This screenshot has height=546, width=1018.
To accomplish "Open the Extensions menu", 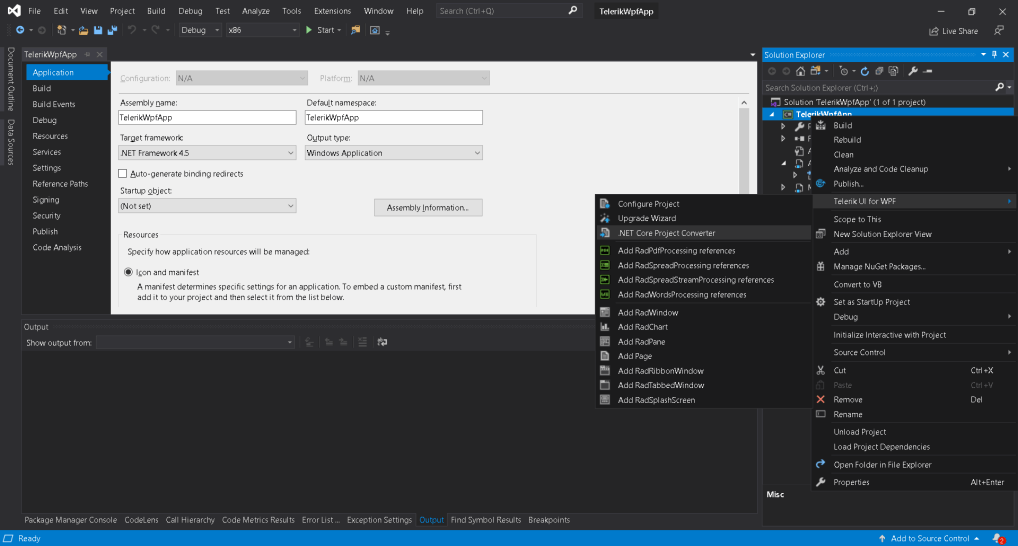I will pos(332,11).
